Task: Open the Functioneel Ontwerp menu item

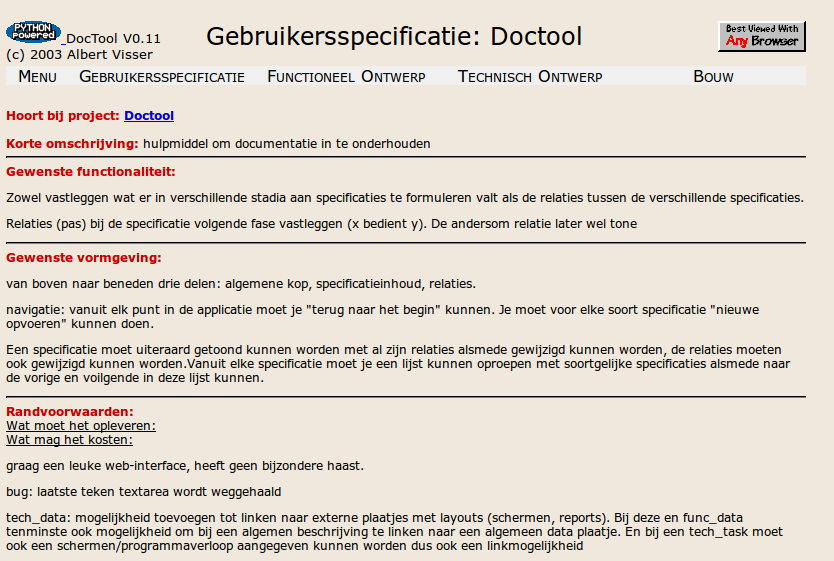Action: [x=346, y=77]
